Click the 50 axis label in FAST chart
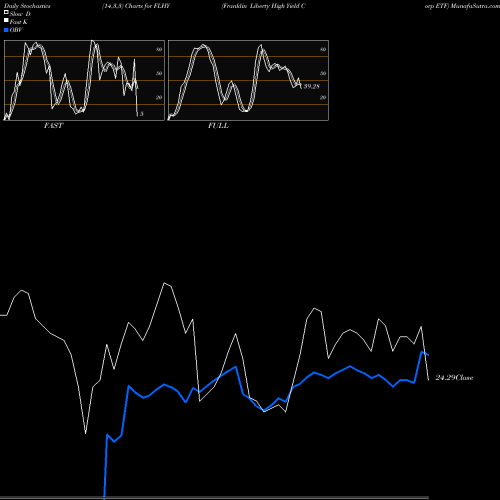This screenshot has height=500, width=500. pos(159,73)
